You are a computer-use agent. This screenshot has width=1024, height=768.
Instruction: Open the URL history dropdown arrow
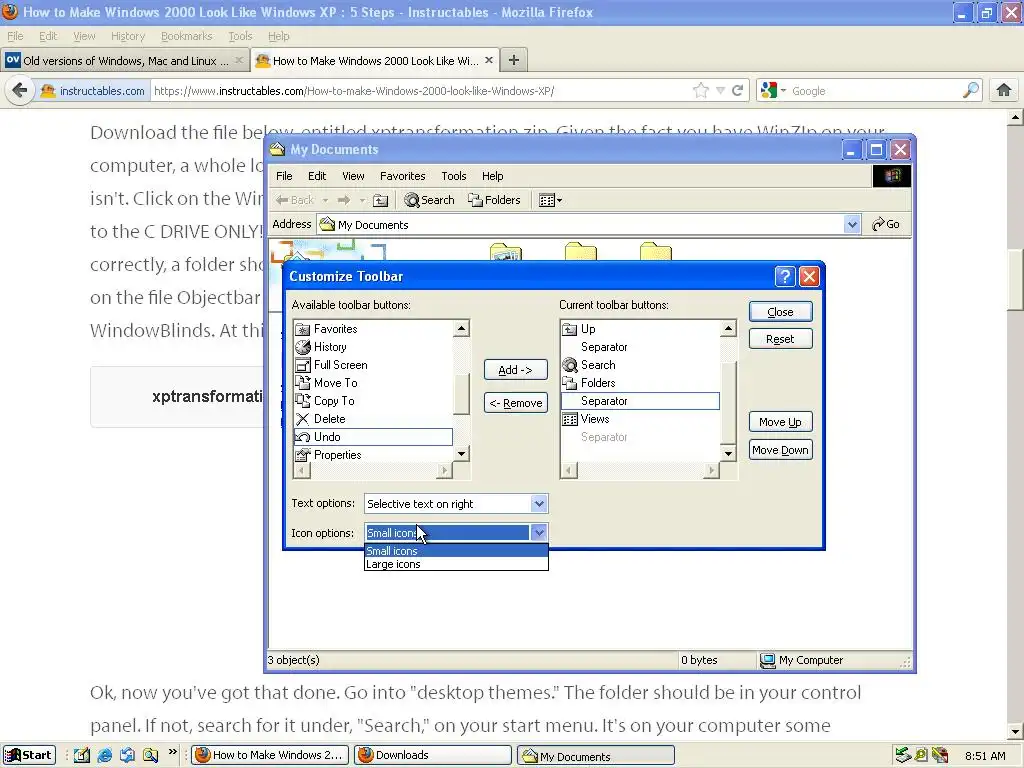point(720,91)
